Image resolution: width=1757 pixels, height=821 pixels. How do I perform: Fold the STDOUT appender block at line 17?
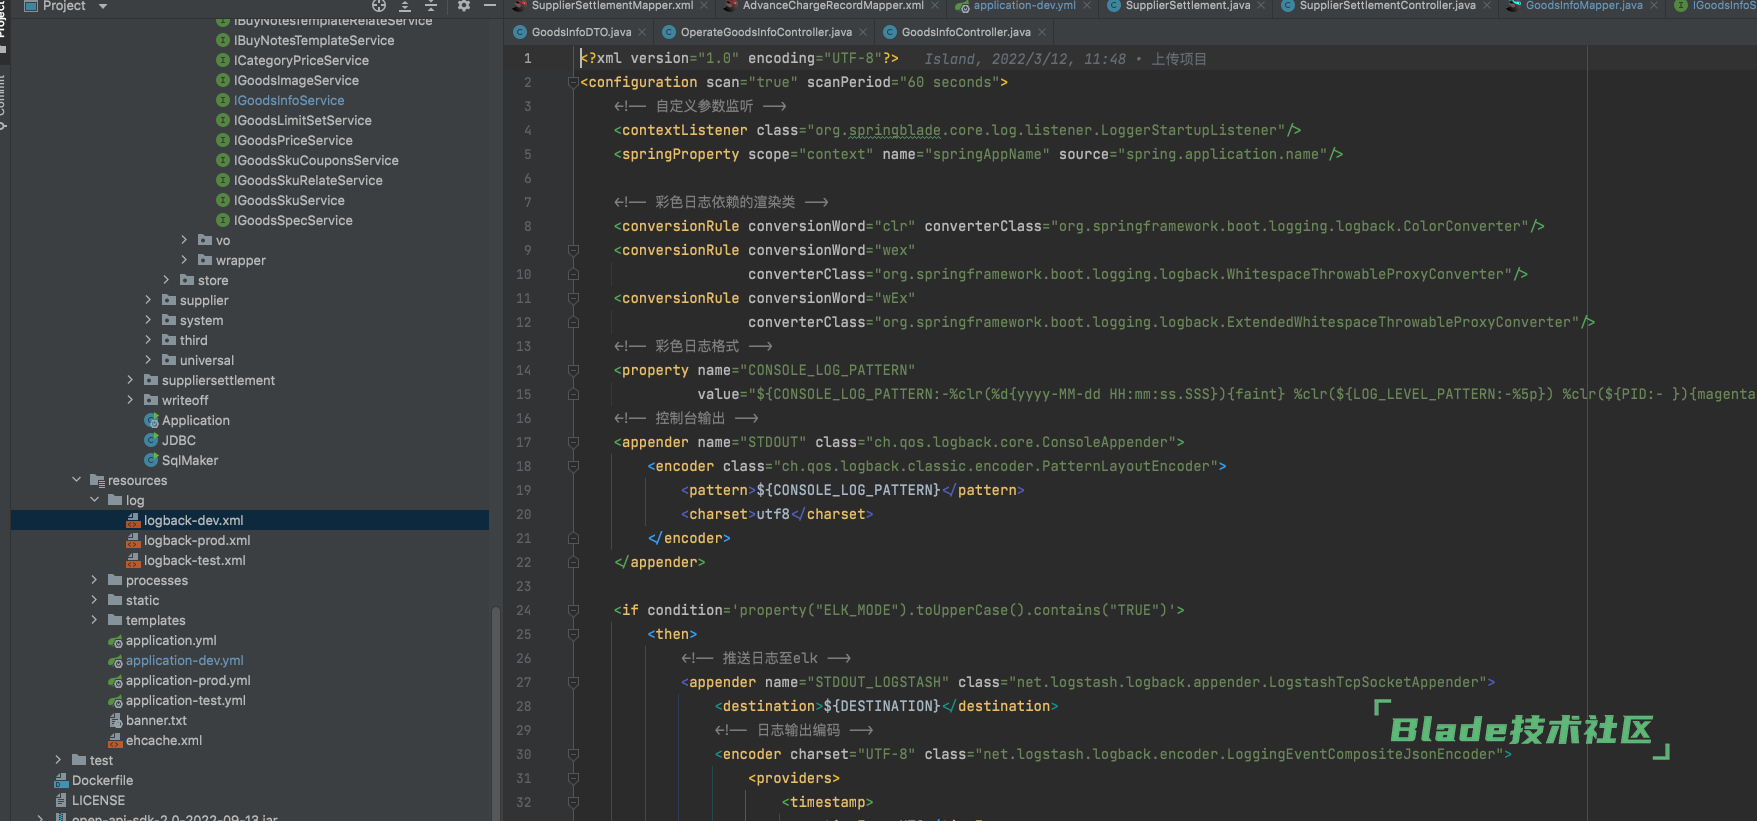pos(573,442)
